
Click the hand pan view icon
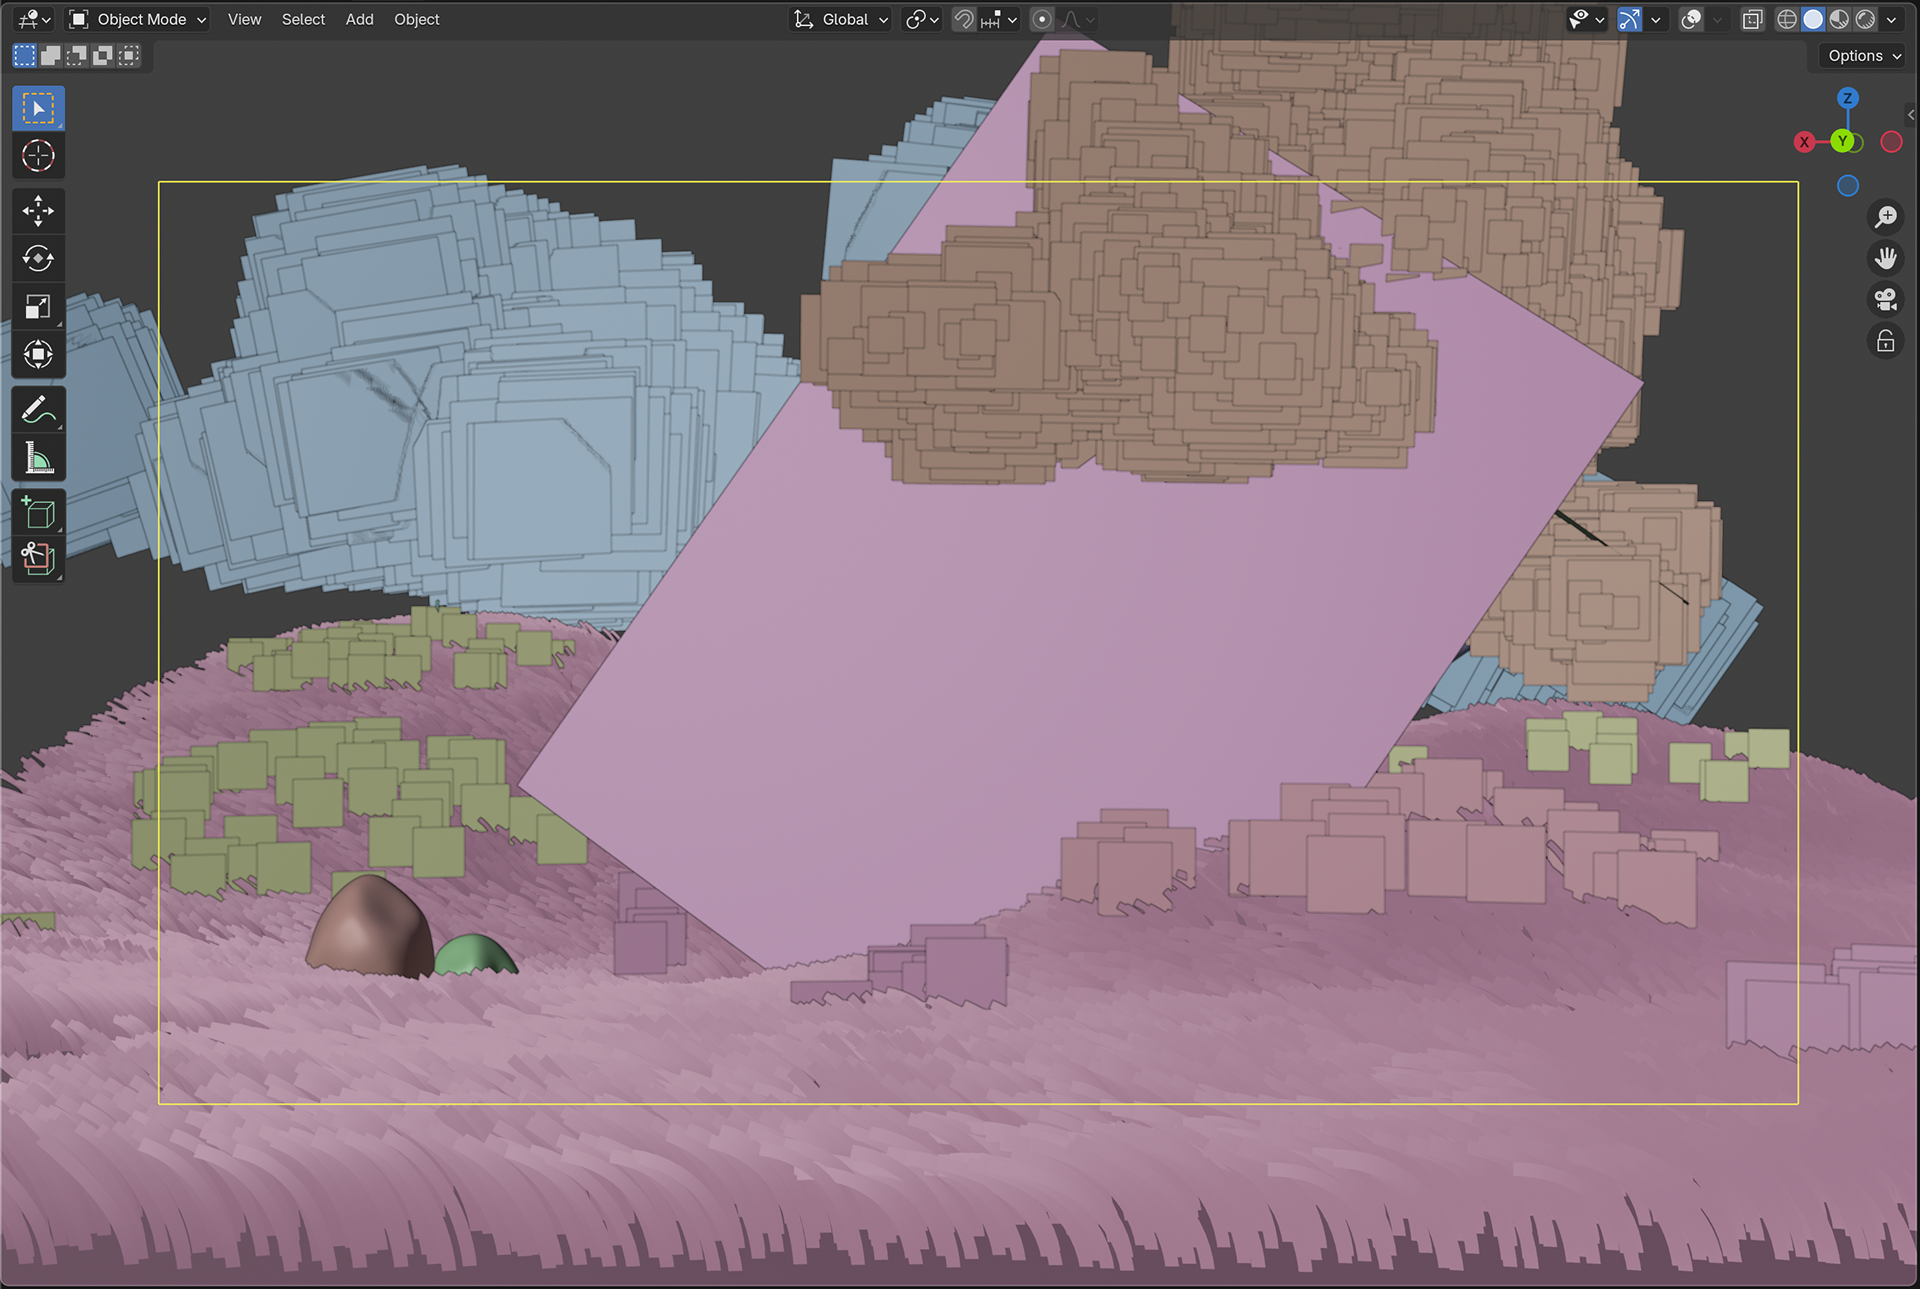[x=1885, y=258]
